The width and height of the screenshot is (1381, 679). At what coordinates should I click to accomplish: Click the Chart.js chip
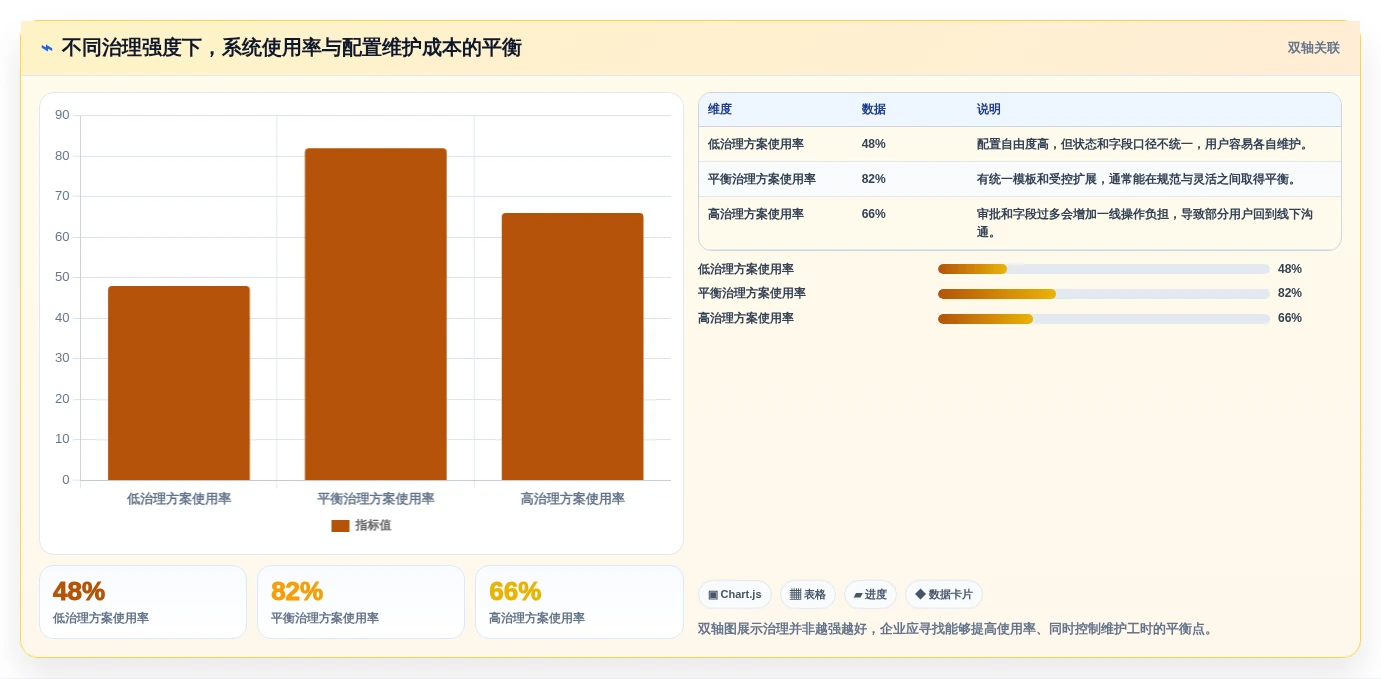coord(735,594)
